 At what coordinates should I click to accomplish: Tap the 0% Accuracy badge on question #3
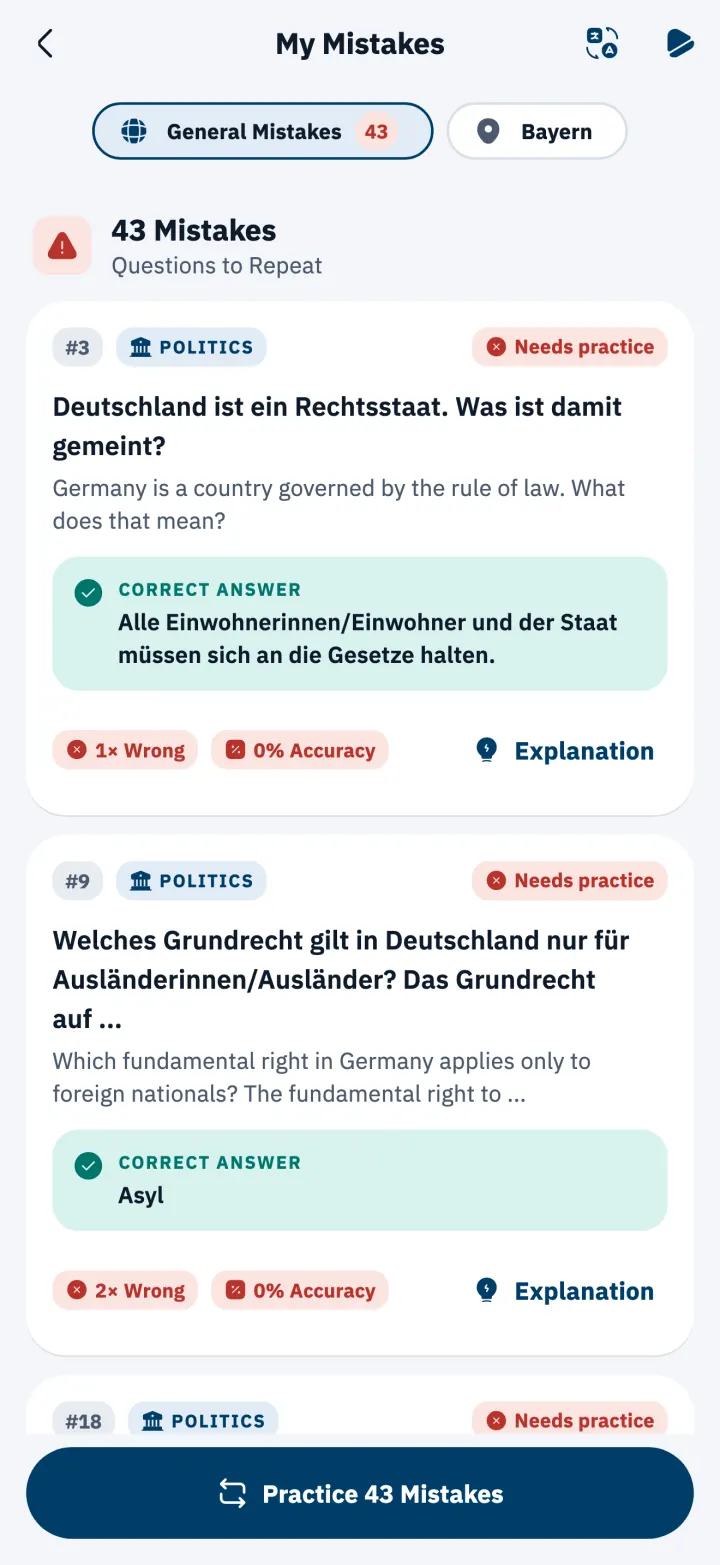(300, 750)
